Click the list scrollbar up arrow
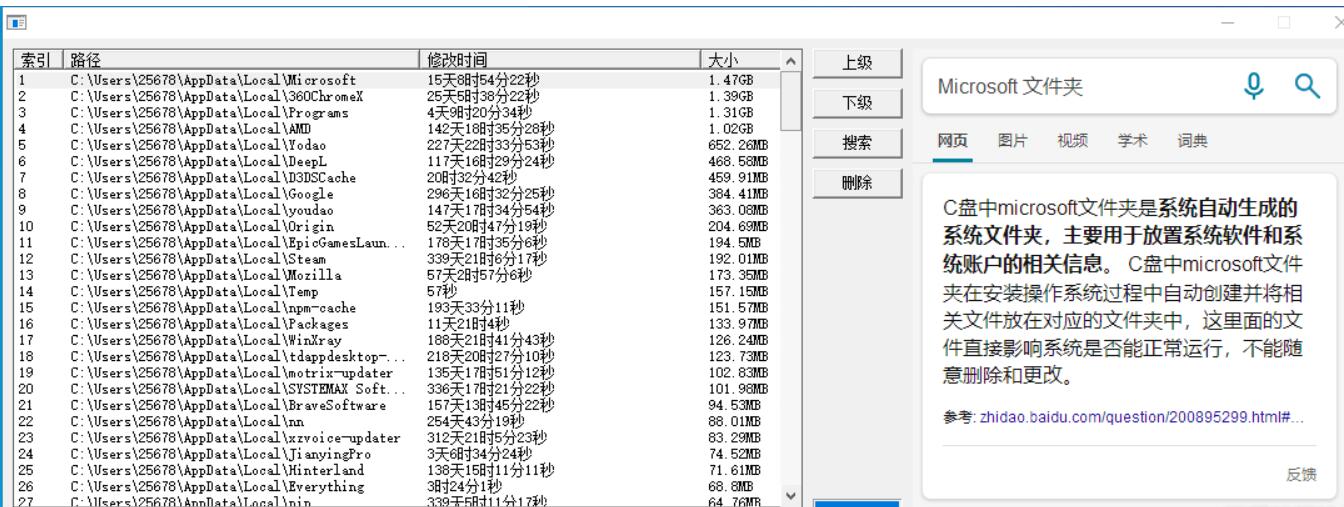Image resolution: width=1344 pixels, height=507 pixels. pos(790,60)
